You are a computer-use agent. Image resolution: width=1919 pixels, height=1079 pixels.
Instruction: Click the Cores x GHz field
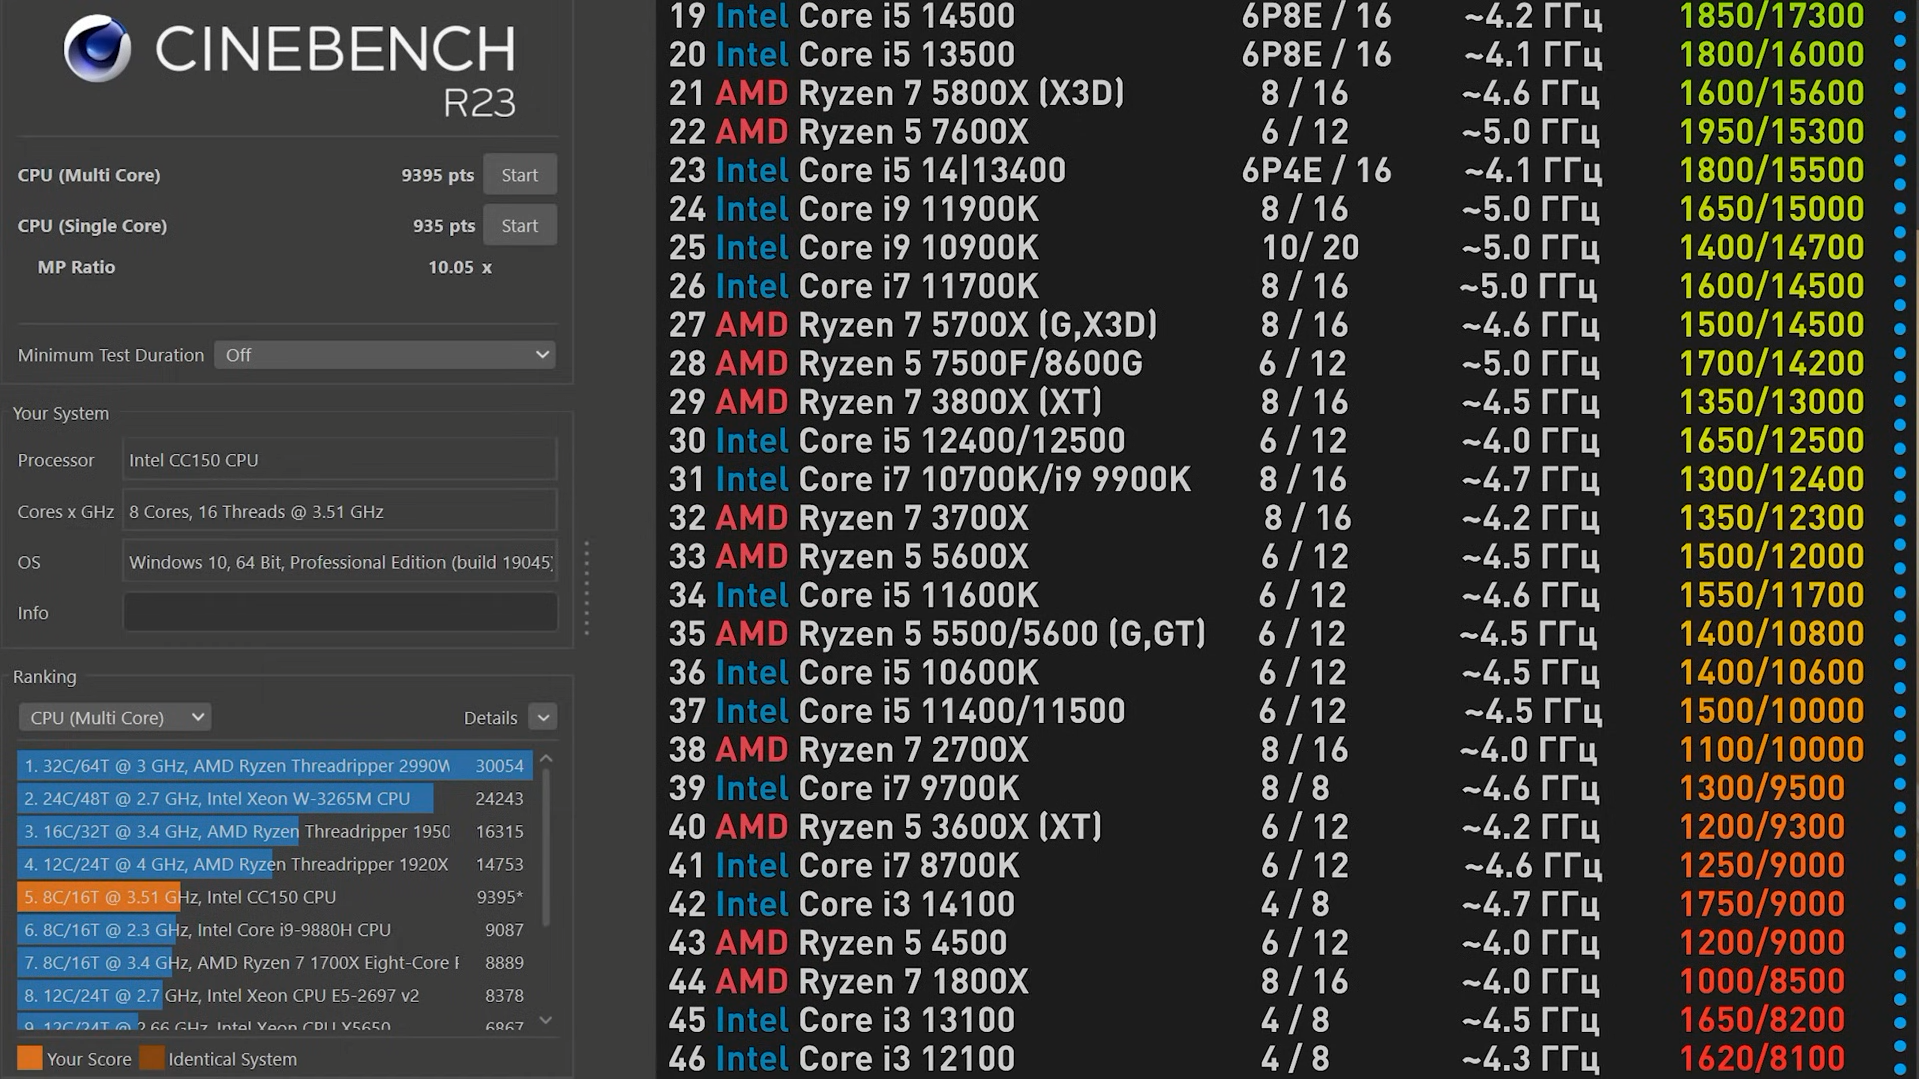[340, 511]
